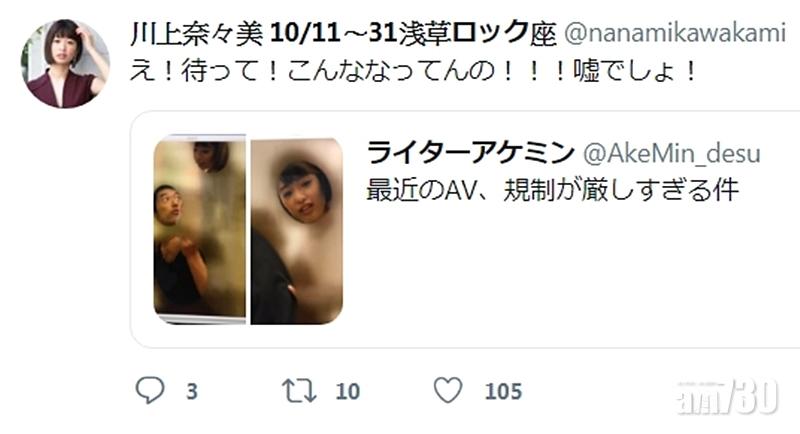
Task: Open the right quoted tweet image
Action: point(296,230)
